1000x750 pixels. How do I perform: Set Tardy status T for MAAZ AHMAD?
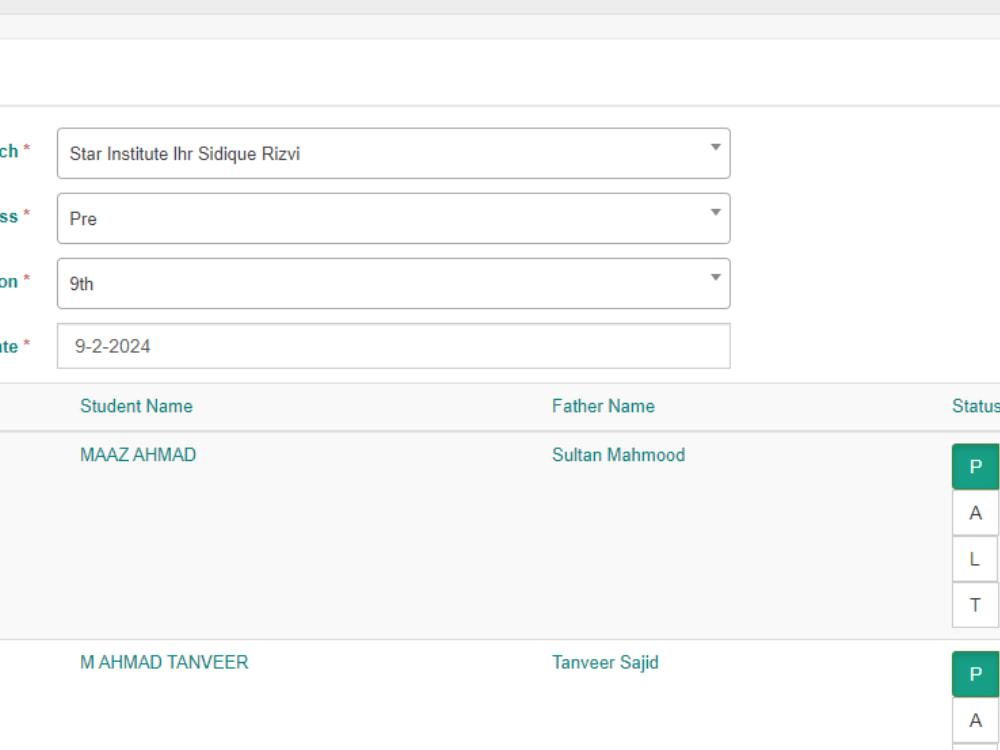click(x=975, y=605)
